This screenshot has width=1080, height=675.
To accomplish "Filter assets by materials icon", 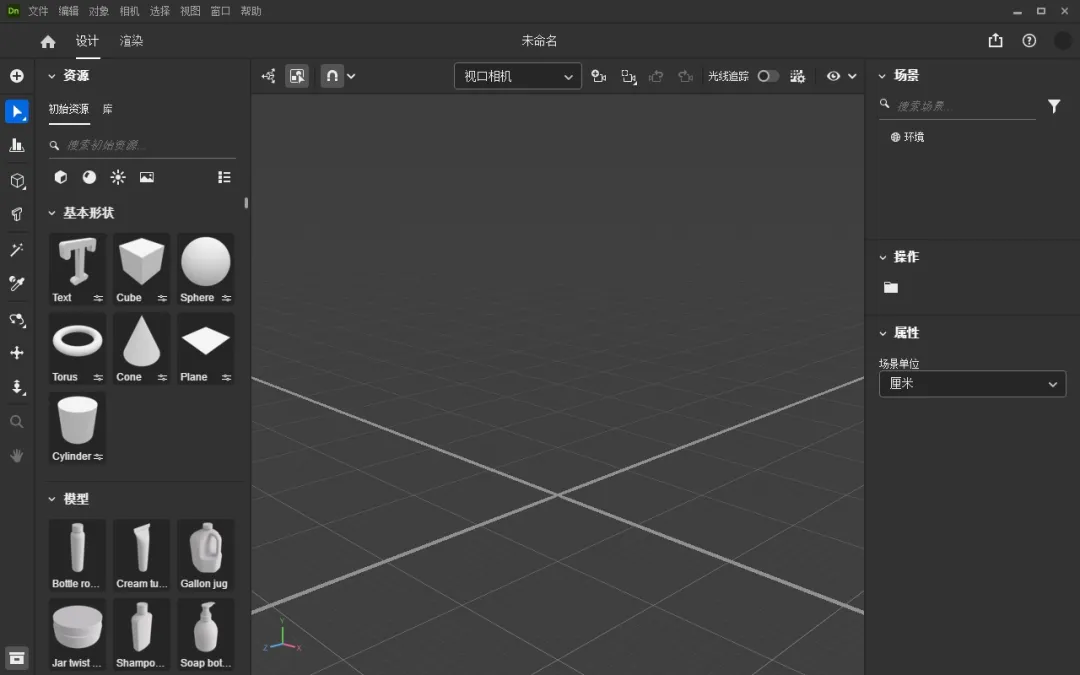I will 89,177.
